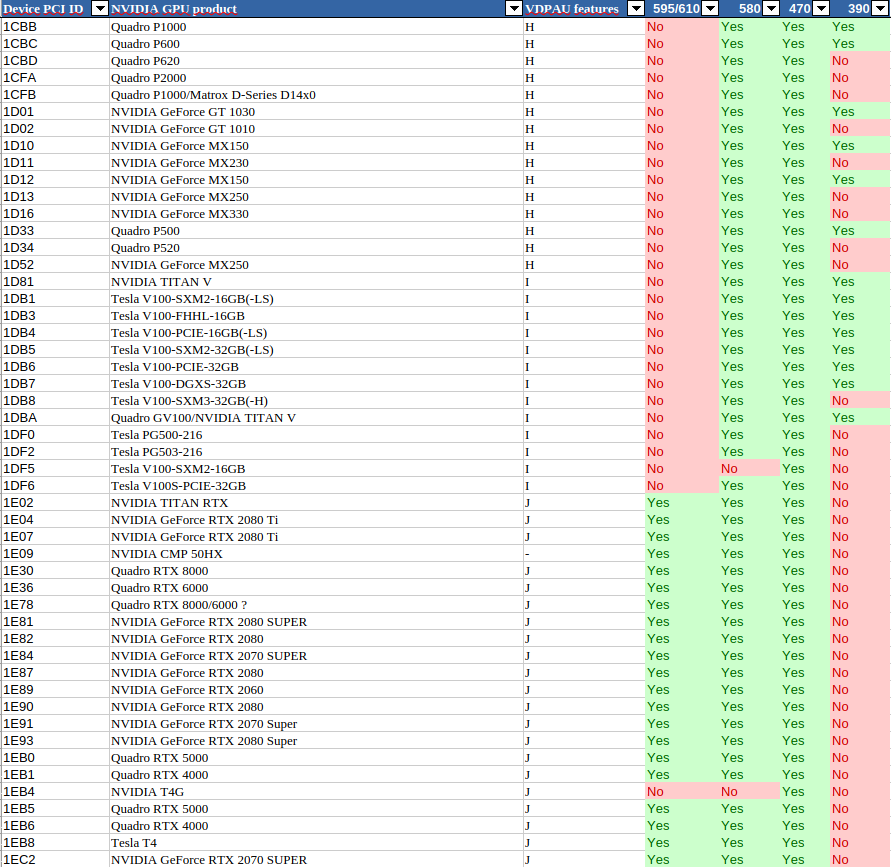Open the Device PCI ID filter dropdown
The image size is (891, 867).
pyautogui.click(x=100, y=8)
